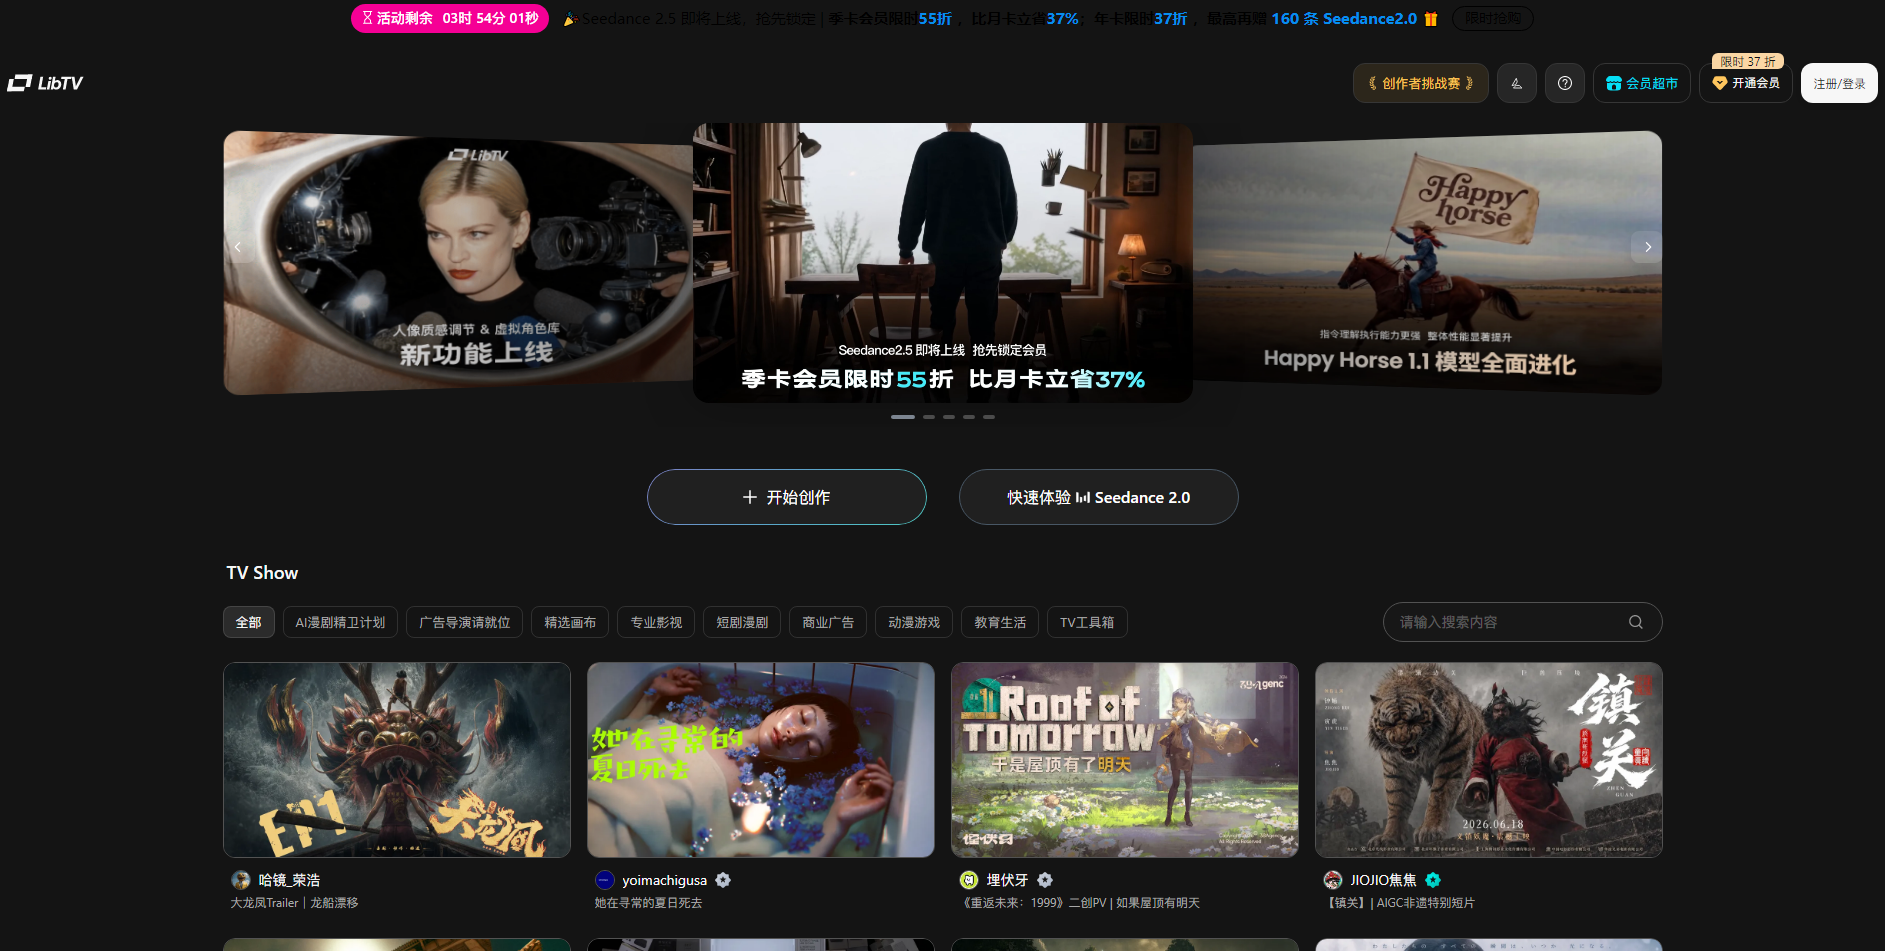Select the 全部 filter tab
Screen dimensions: 1885x951
click(x=249, y=622)
